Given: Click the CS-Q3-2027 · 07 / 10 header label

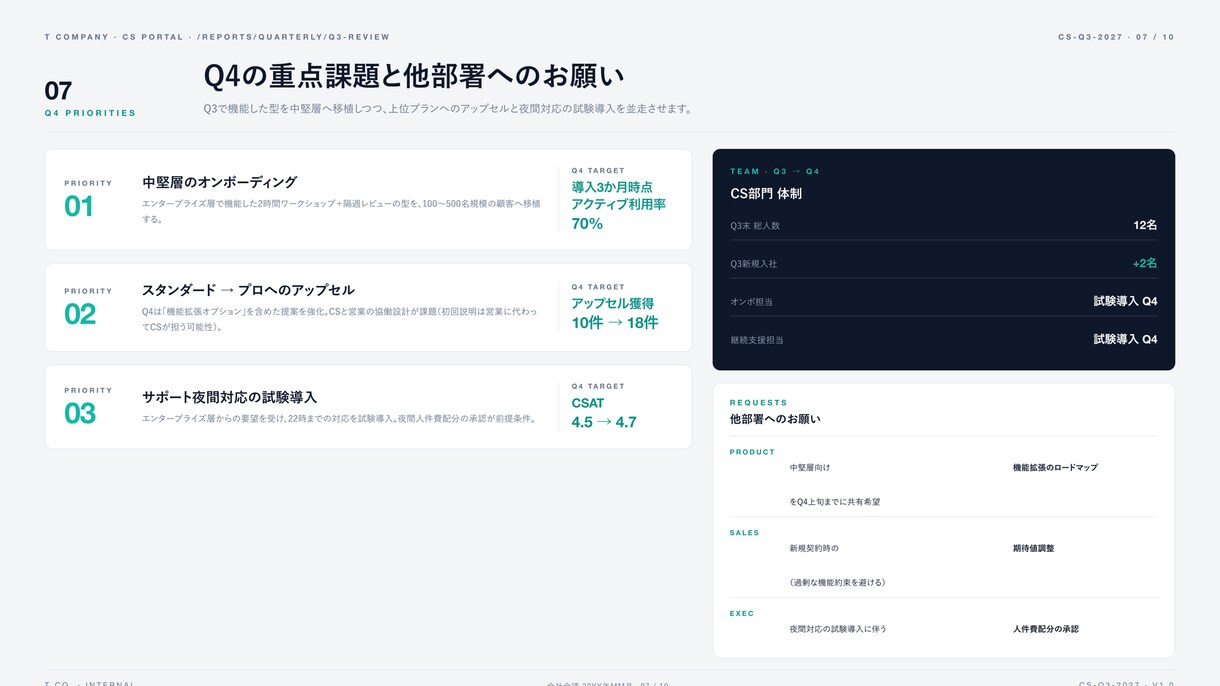Looking at the screenshot, I should coord(1116,37).
